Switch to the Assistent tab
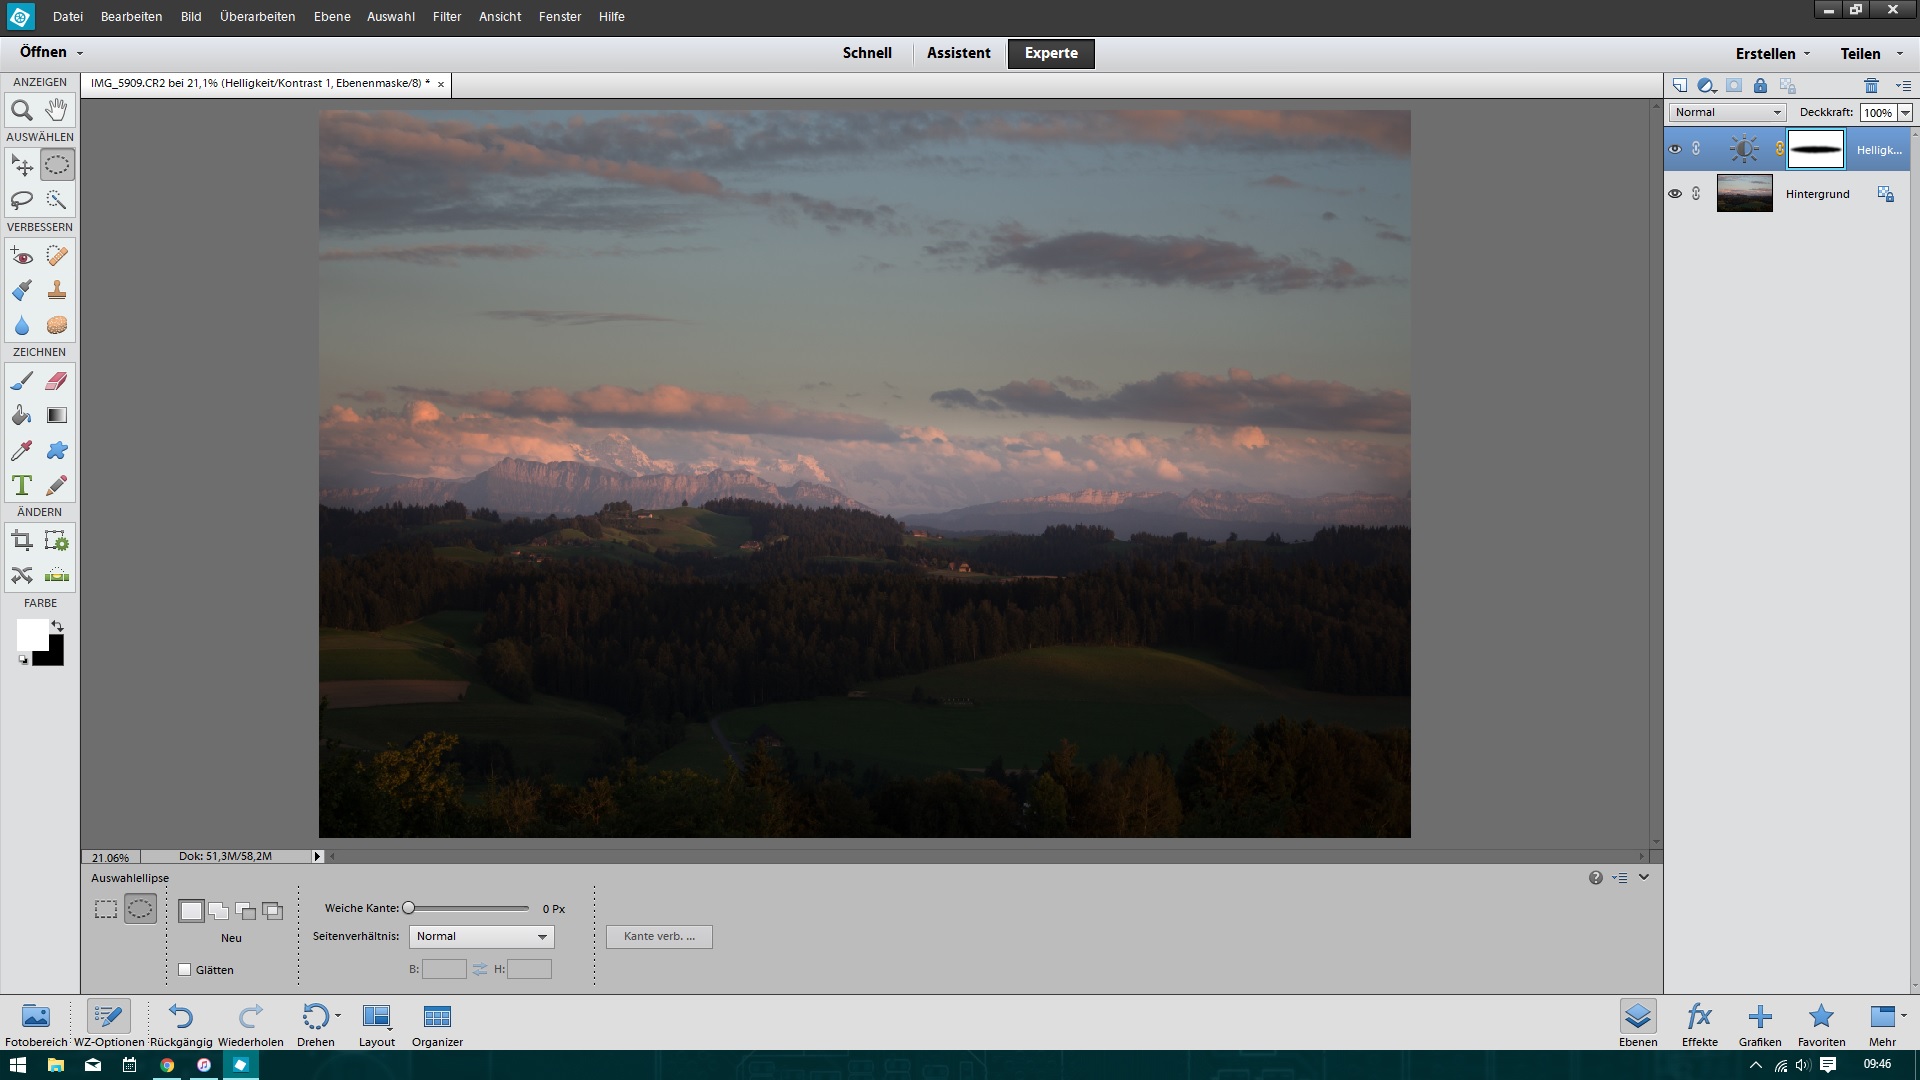Viewport: 1920px width, 1080px height. point(958,53)
